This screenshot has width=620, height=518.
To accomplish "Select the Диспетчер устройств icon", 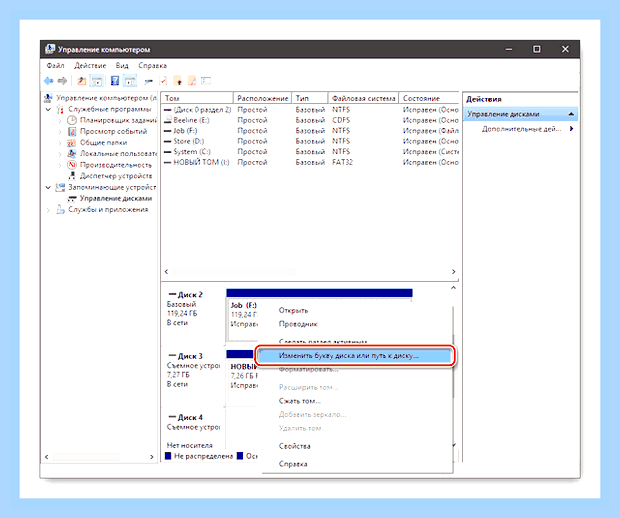I will tap(72, 176).
